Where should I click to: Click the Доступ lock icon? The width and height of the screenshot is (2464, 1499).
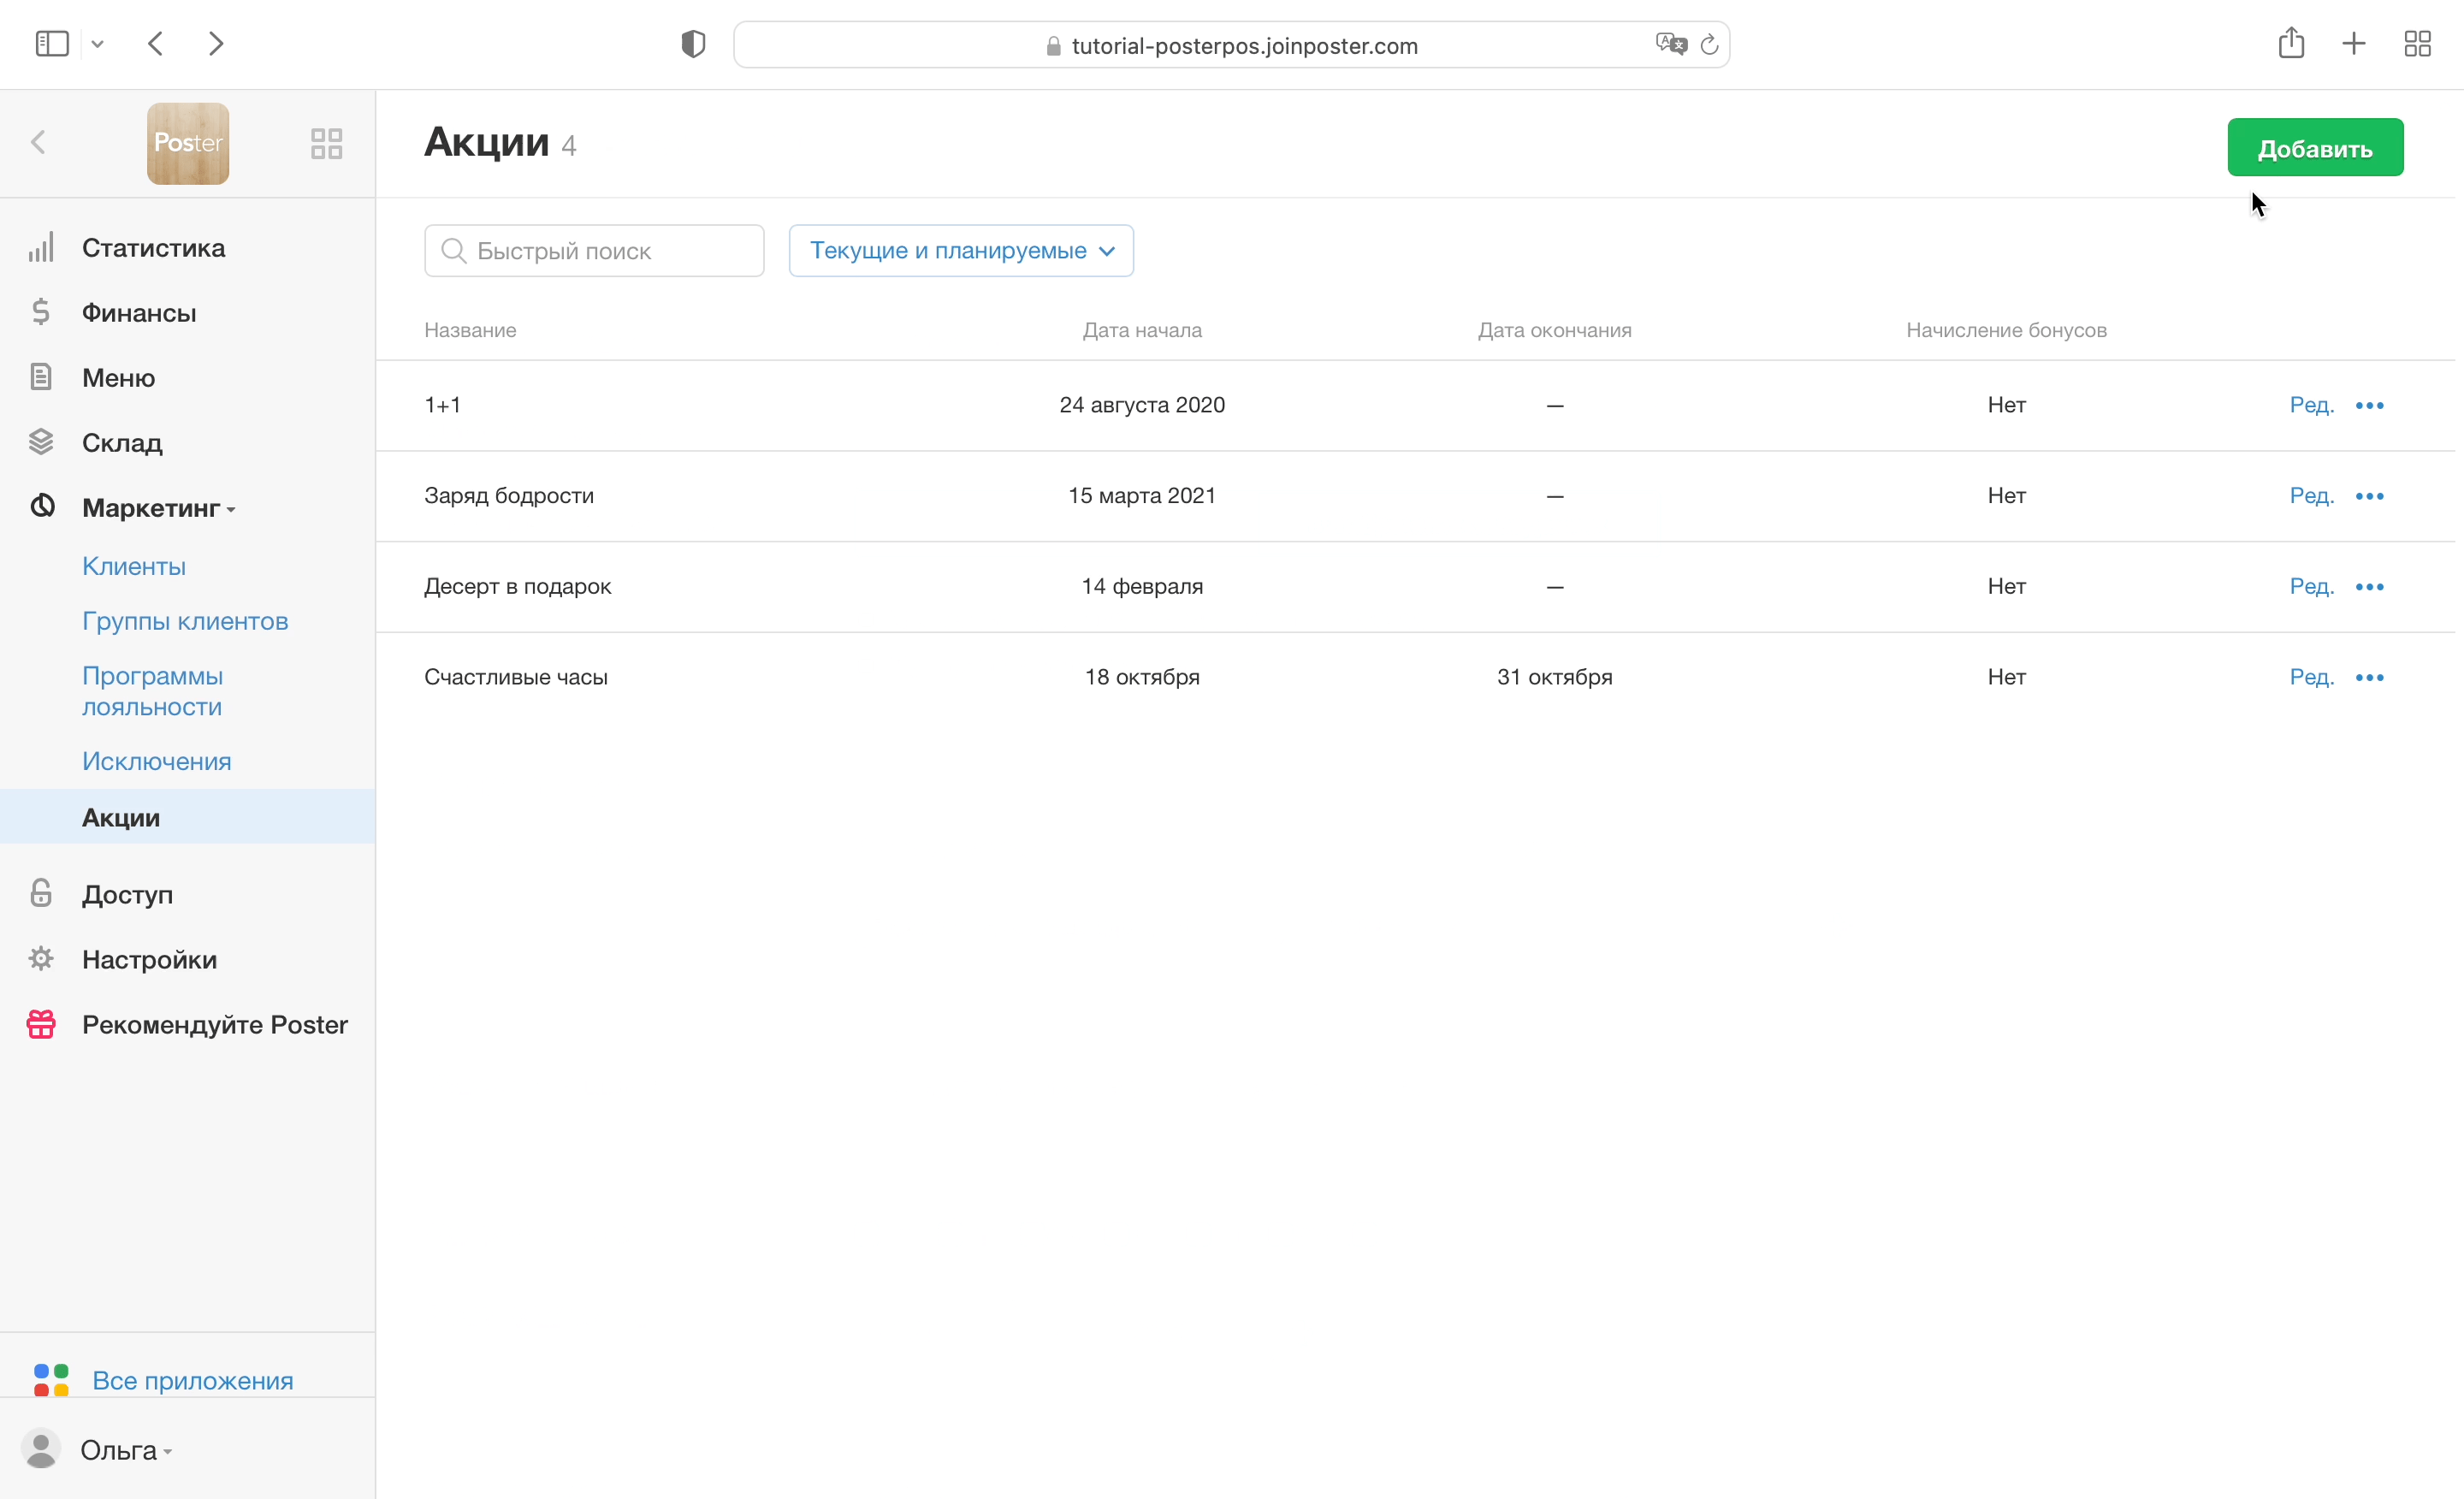click(41, 894)
